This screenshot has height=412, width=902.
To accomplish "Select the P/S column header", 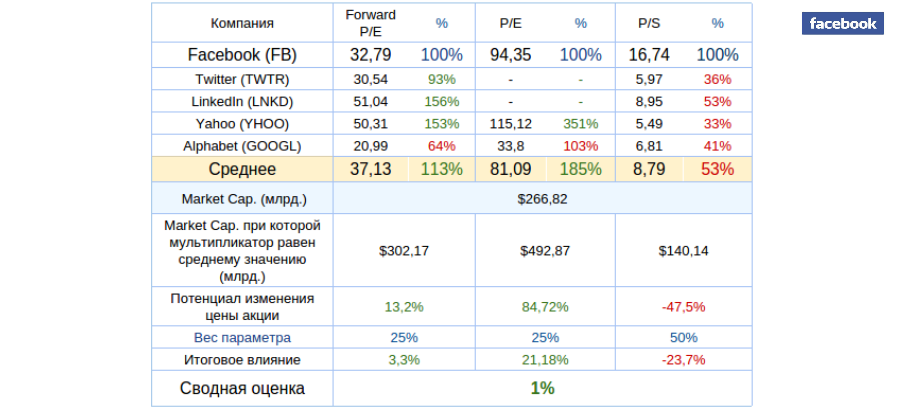I will [x=649, y=22].
